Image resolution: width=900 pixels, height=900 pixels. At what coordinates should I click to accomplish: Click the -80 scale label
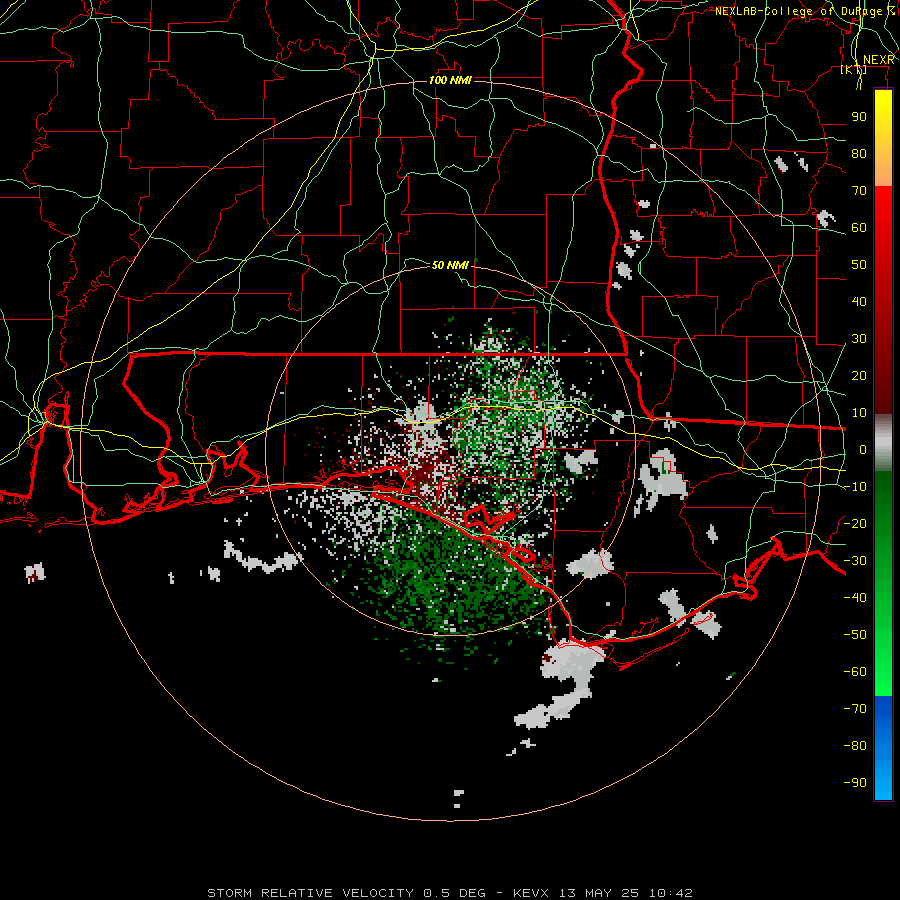[x=855, y=746]
